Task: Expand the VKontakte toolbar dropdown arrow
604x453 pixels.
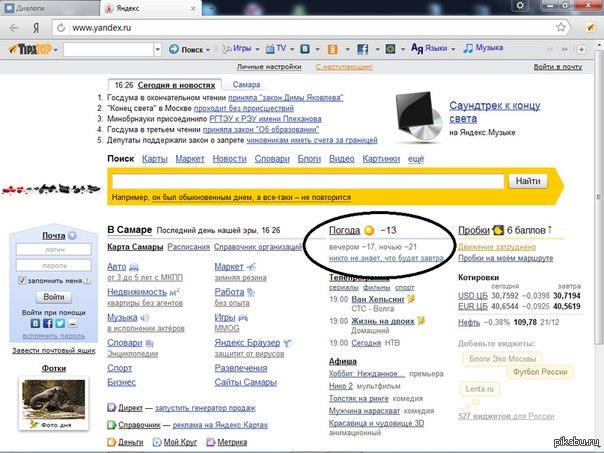Action: (x=317, y=50)
